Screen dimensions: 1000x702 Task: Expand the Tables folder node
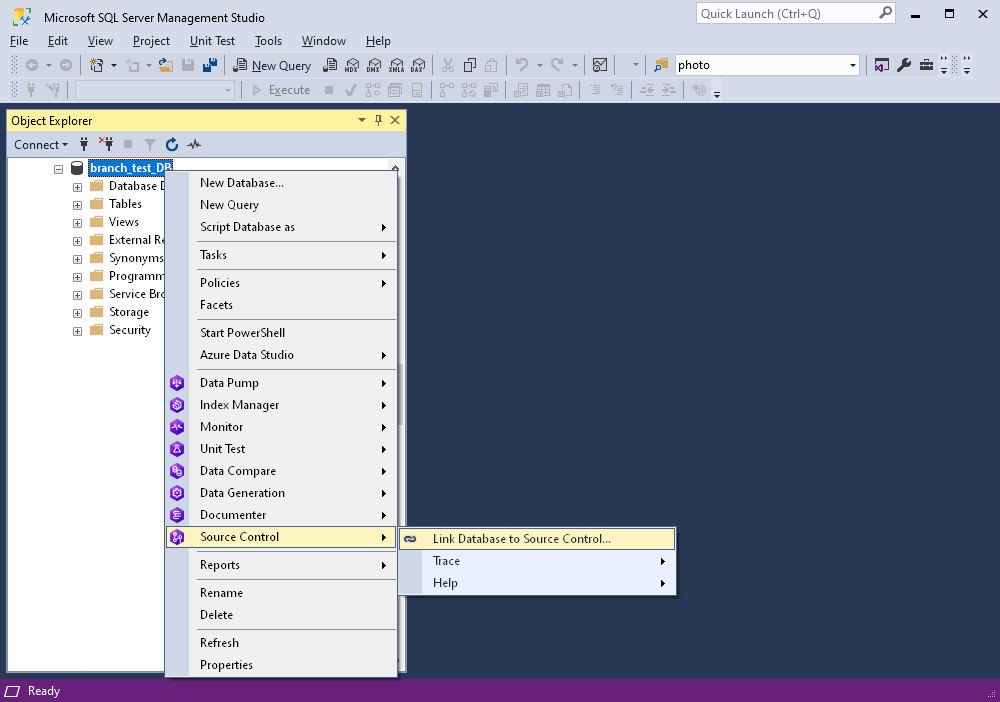point(77,205)
